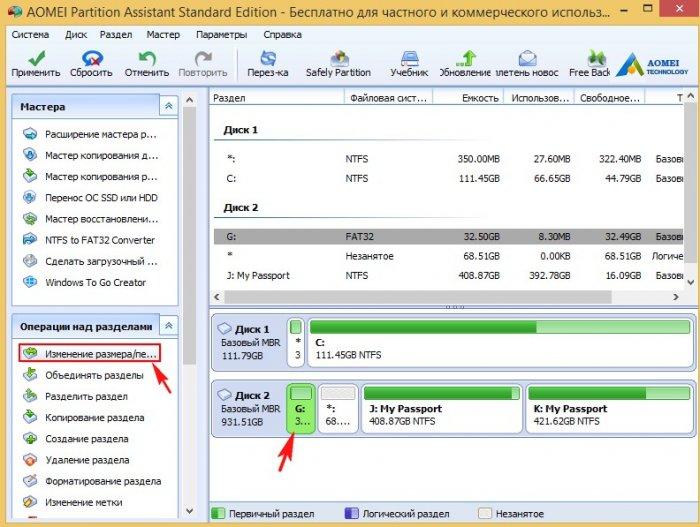Open the Раздел menu
The width and height of the screenshot is (700, 527).
click(x=116, y=34)
